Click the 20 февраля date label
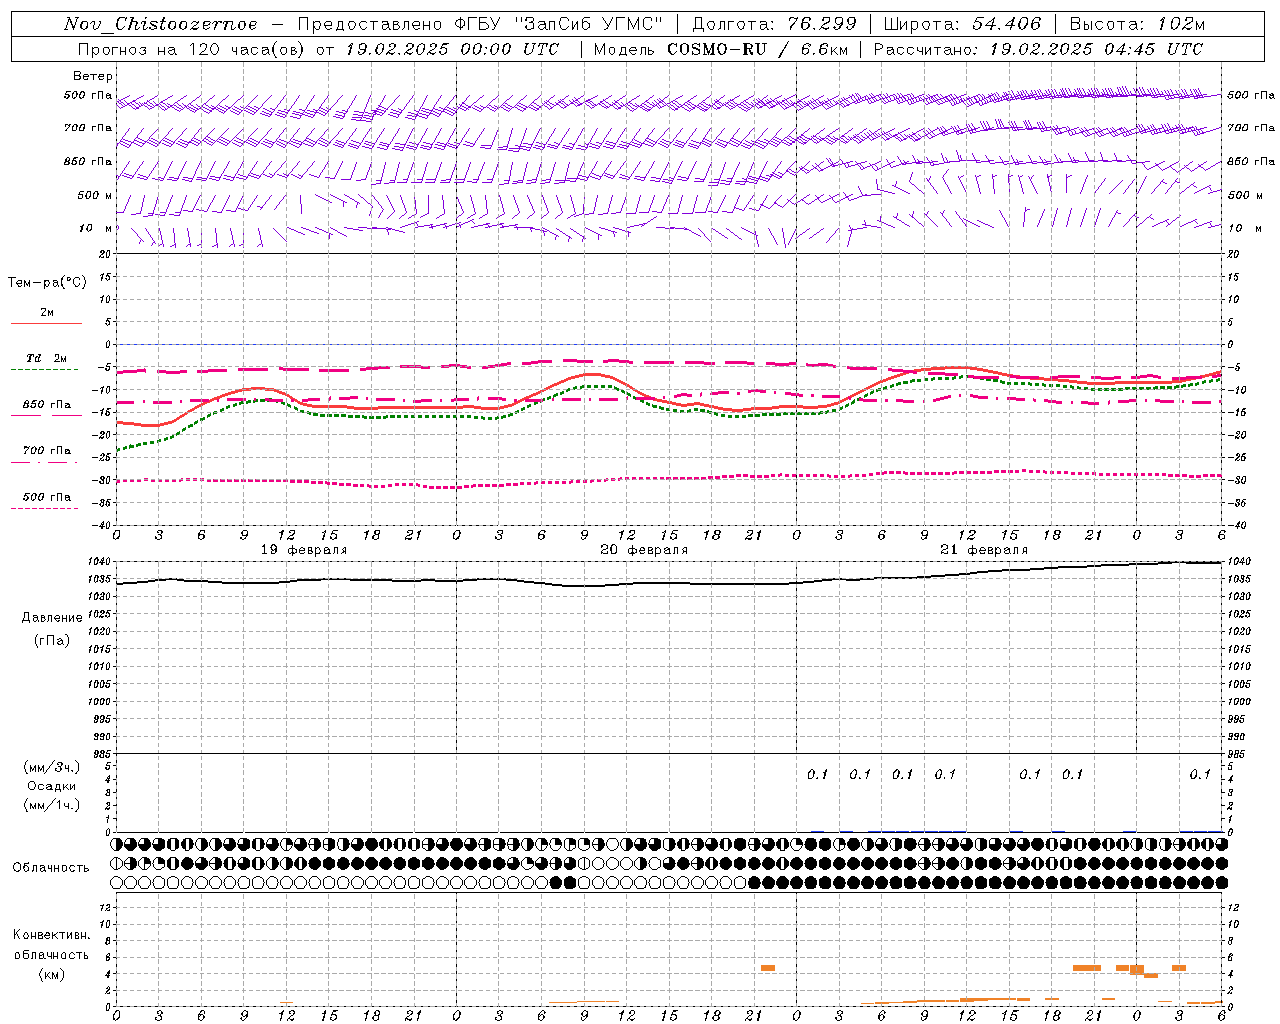 pos(644,550)
